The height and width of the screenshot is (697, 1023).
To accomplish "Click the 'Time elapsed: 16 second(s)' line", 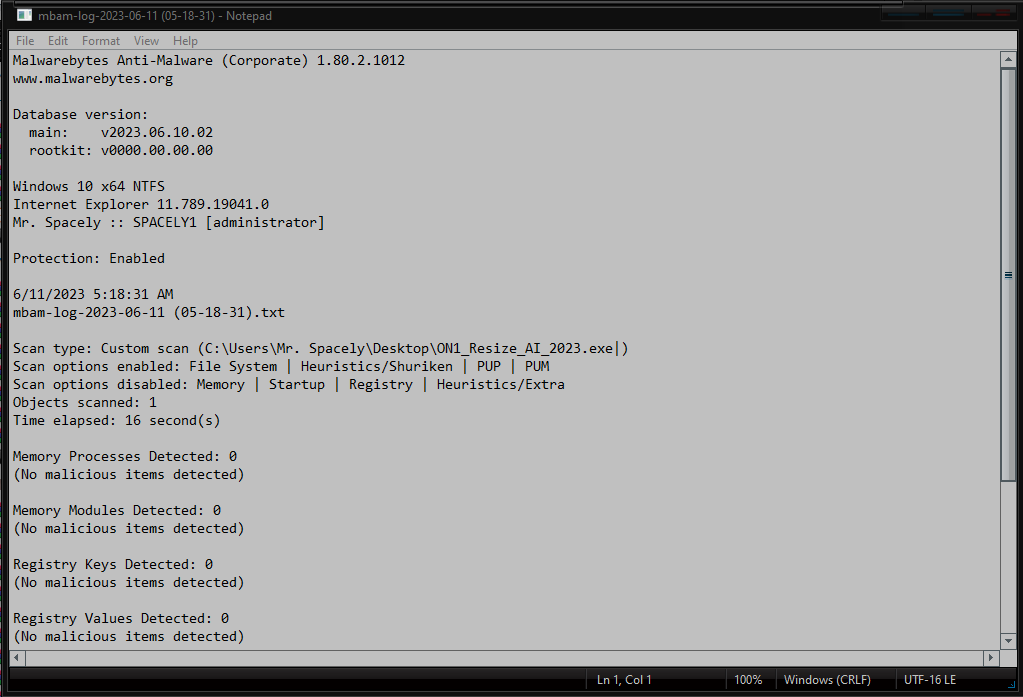I will pos(117,421).
